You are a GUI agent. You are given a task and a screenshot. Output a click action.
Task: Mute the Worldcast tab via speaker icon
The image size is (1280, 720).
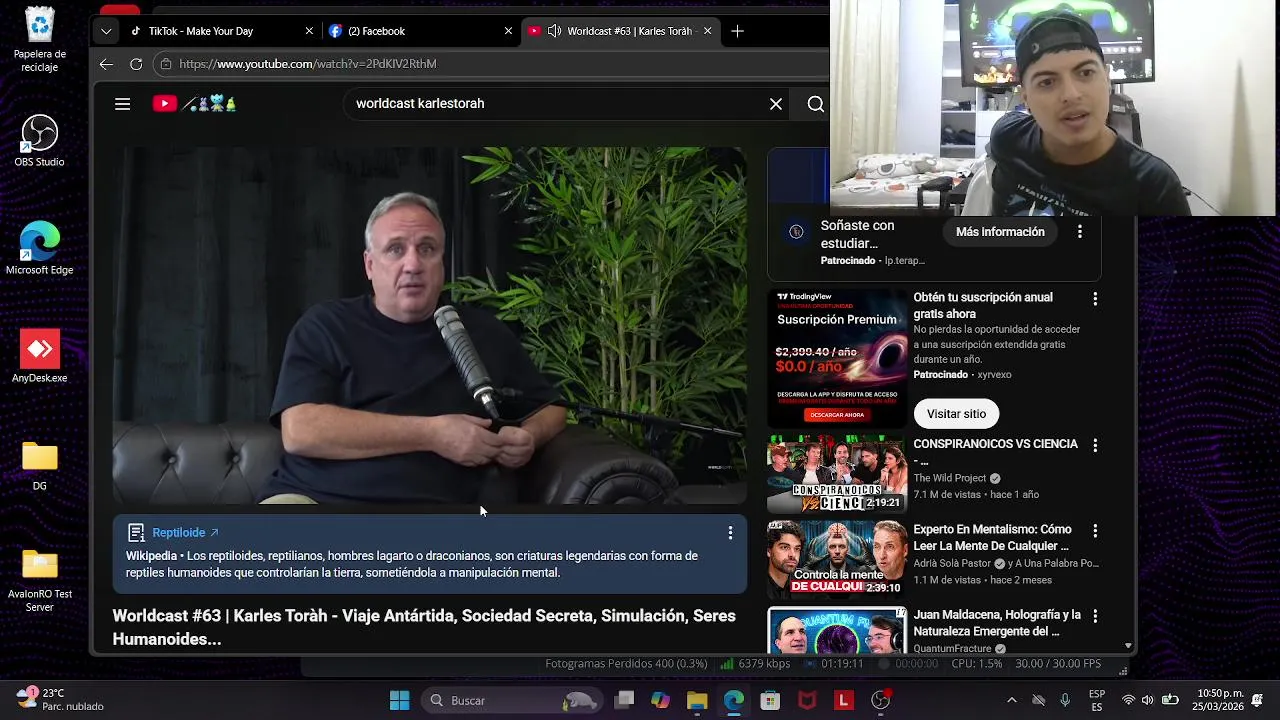point(555,31)
